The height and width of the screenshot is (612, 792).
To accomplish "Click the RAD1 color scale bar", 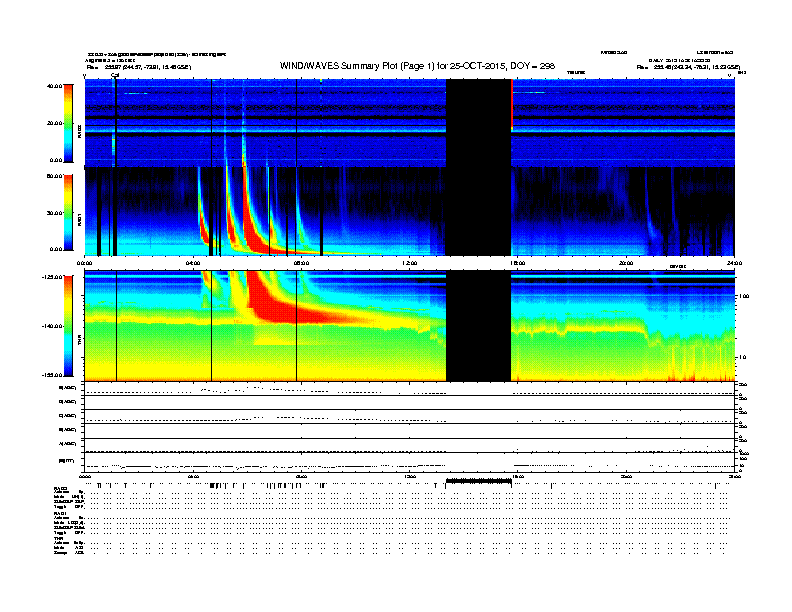I will 68,213.
